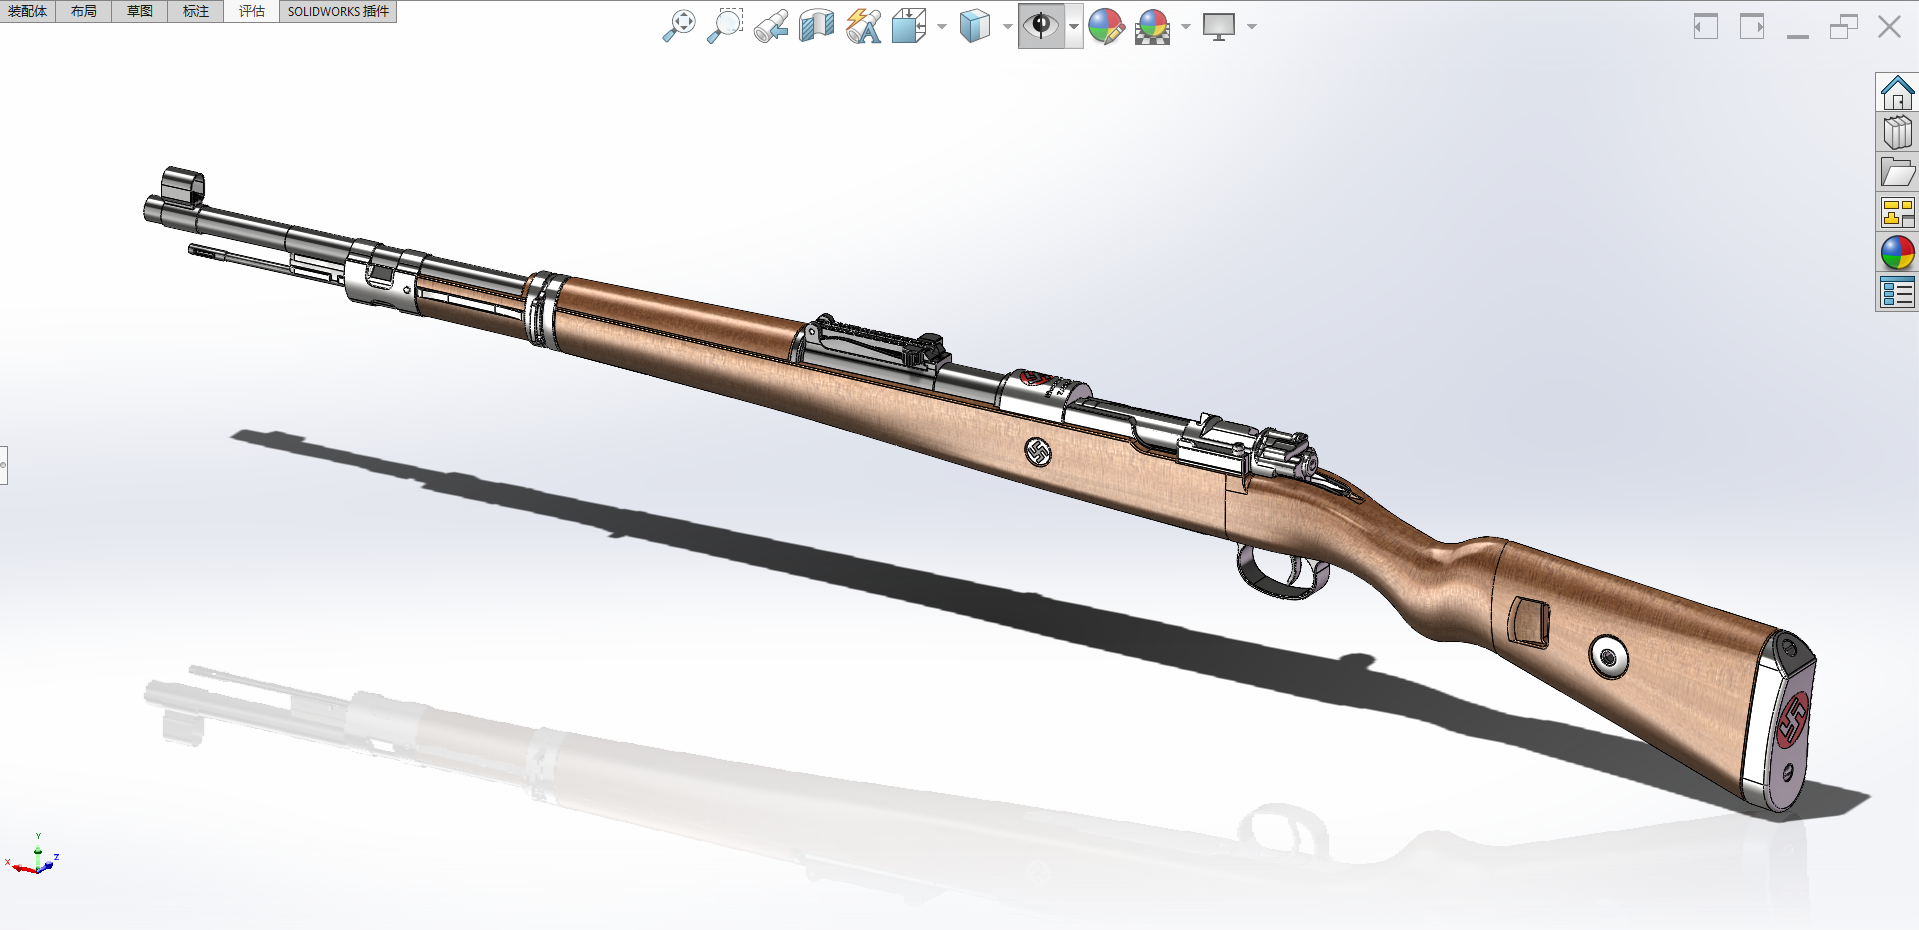Select the Zoom to Area tool
The width and height of the screenshot is (1919, 930).
coord(725,26)
